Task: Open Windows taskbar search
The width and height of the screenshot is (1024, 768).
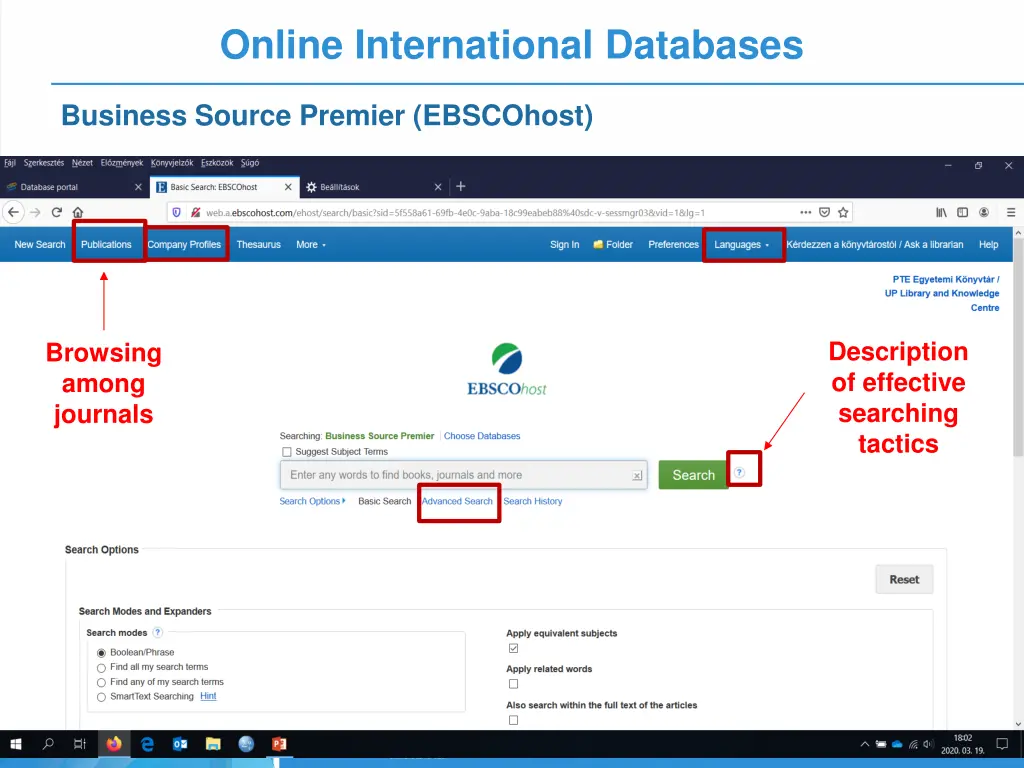Action: tap(48, 744)
